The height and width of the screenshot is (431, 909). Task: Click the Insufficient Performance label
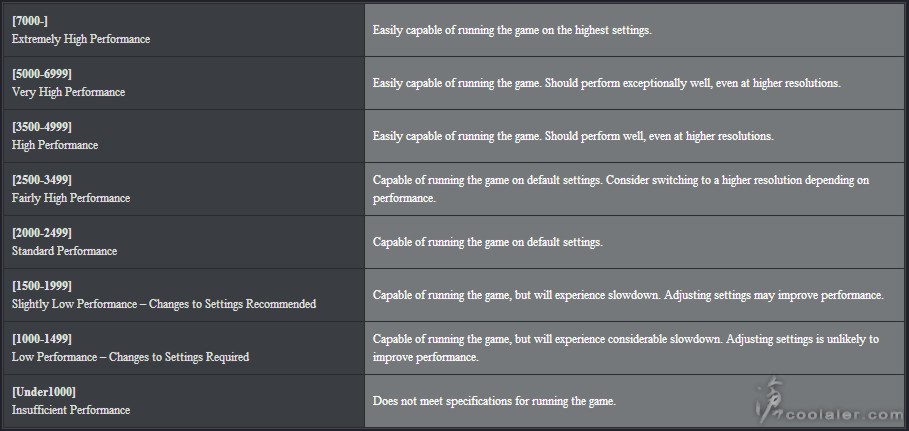71,410
